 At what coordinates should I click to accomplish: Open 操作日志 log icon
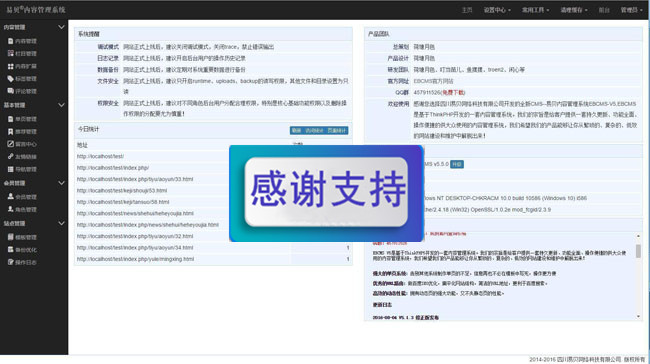pyautogui.click(x=10, y=262)
